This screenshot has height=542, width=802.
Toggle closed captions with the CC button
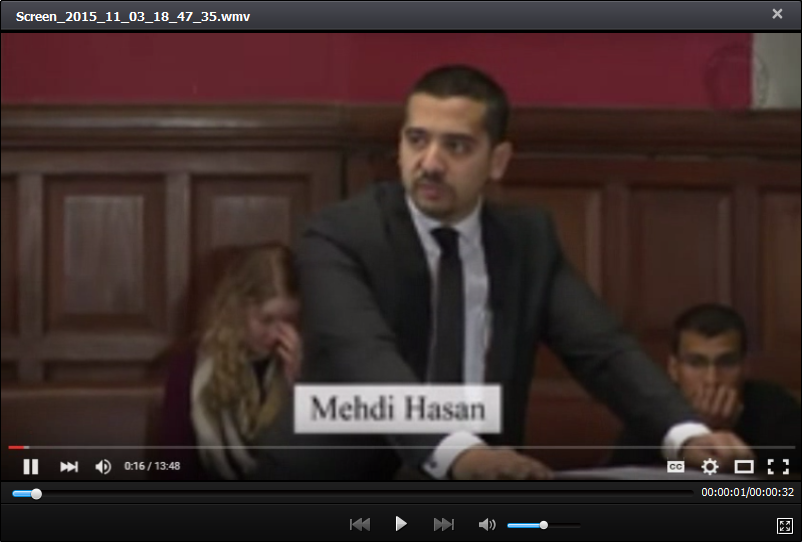(x=676, y=466)
